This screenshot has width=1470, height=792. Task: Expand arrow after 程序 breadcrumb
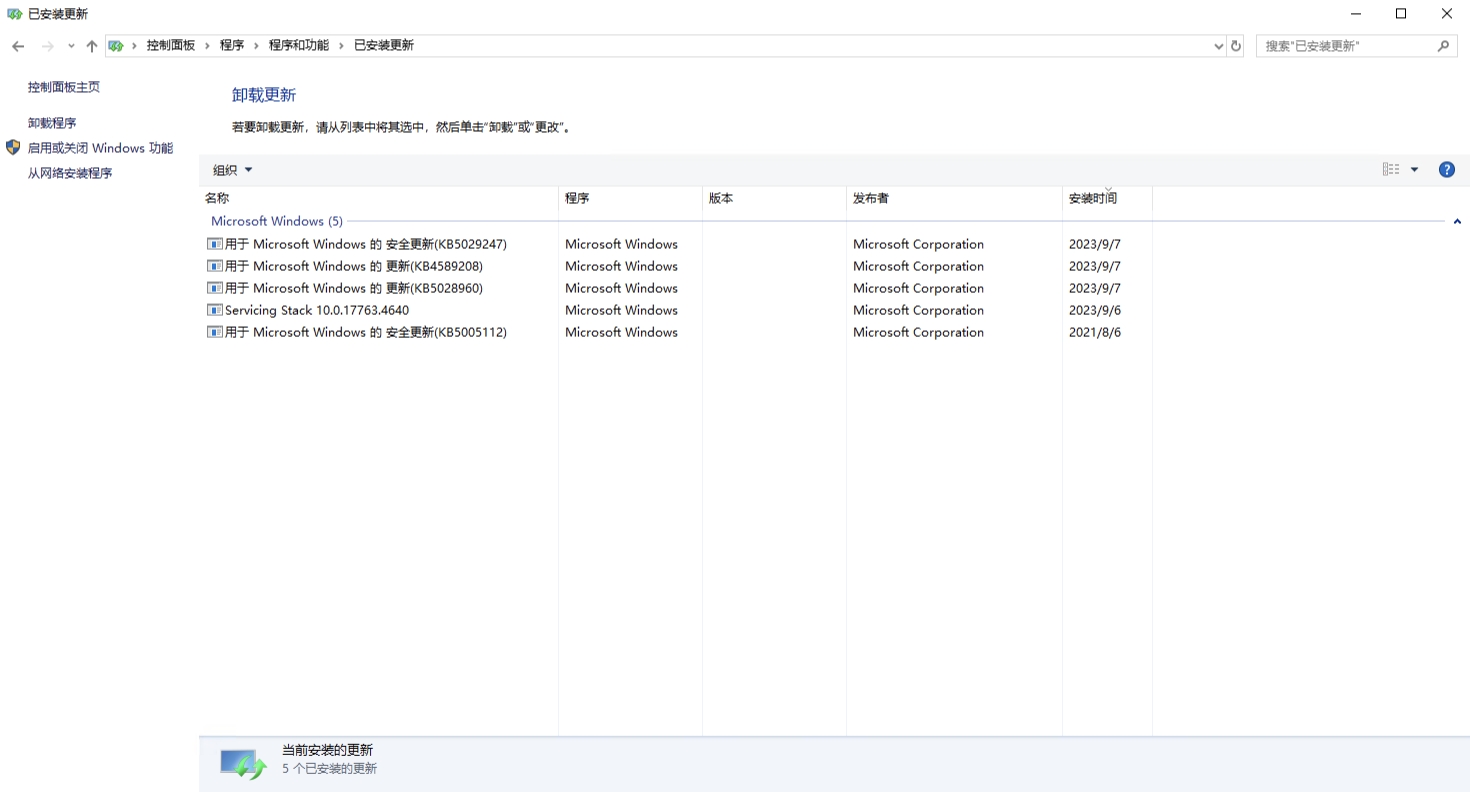pos(257,46)
